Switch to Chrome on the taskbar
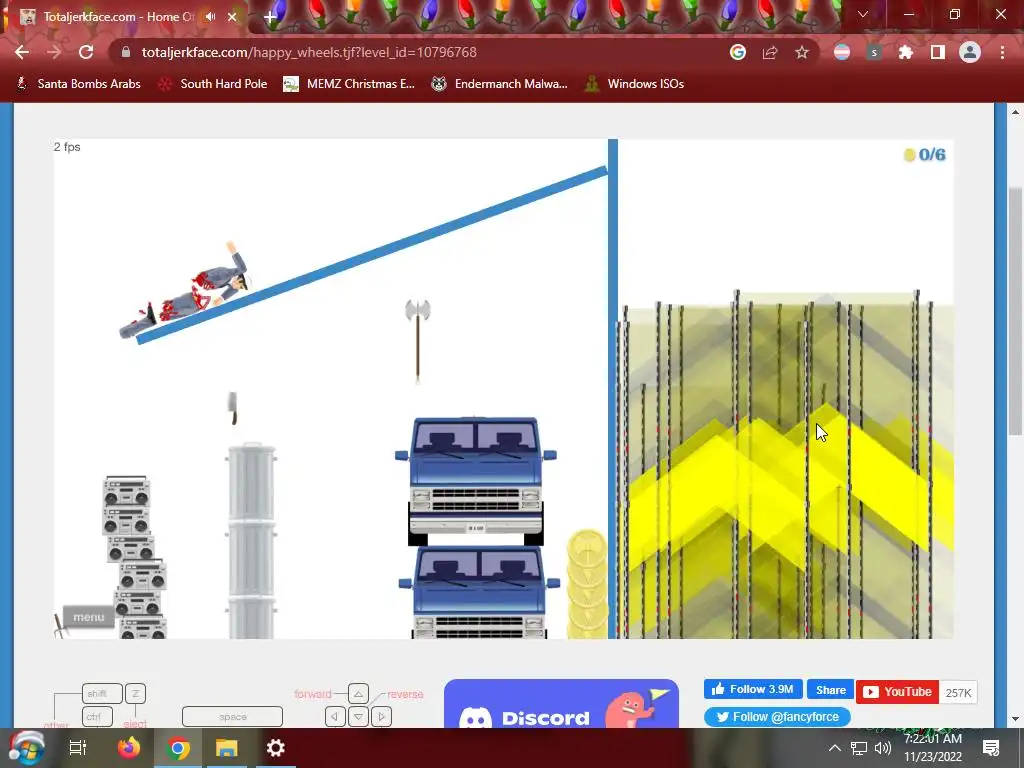This screenshot has width=1024, height=768. (x=178, y=748)
